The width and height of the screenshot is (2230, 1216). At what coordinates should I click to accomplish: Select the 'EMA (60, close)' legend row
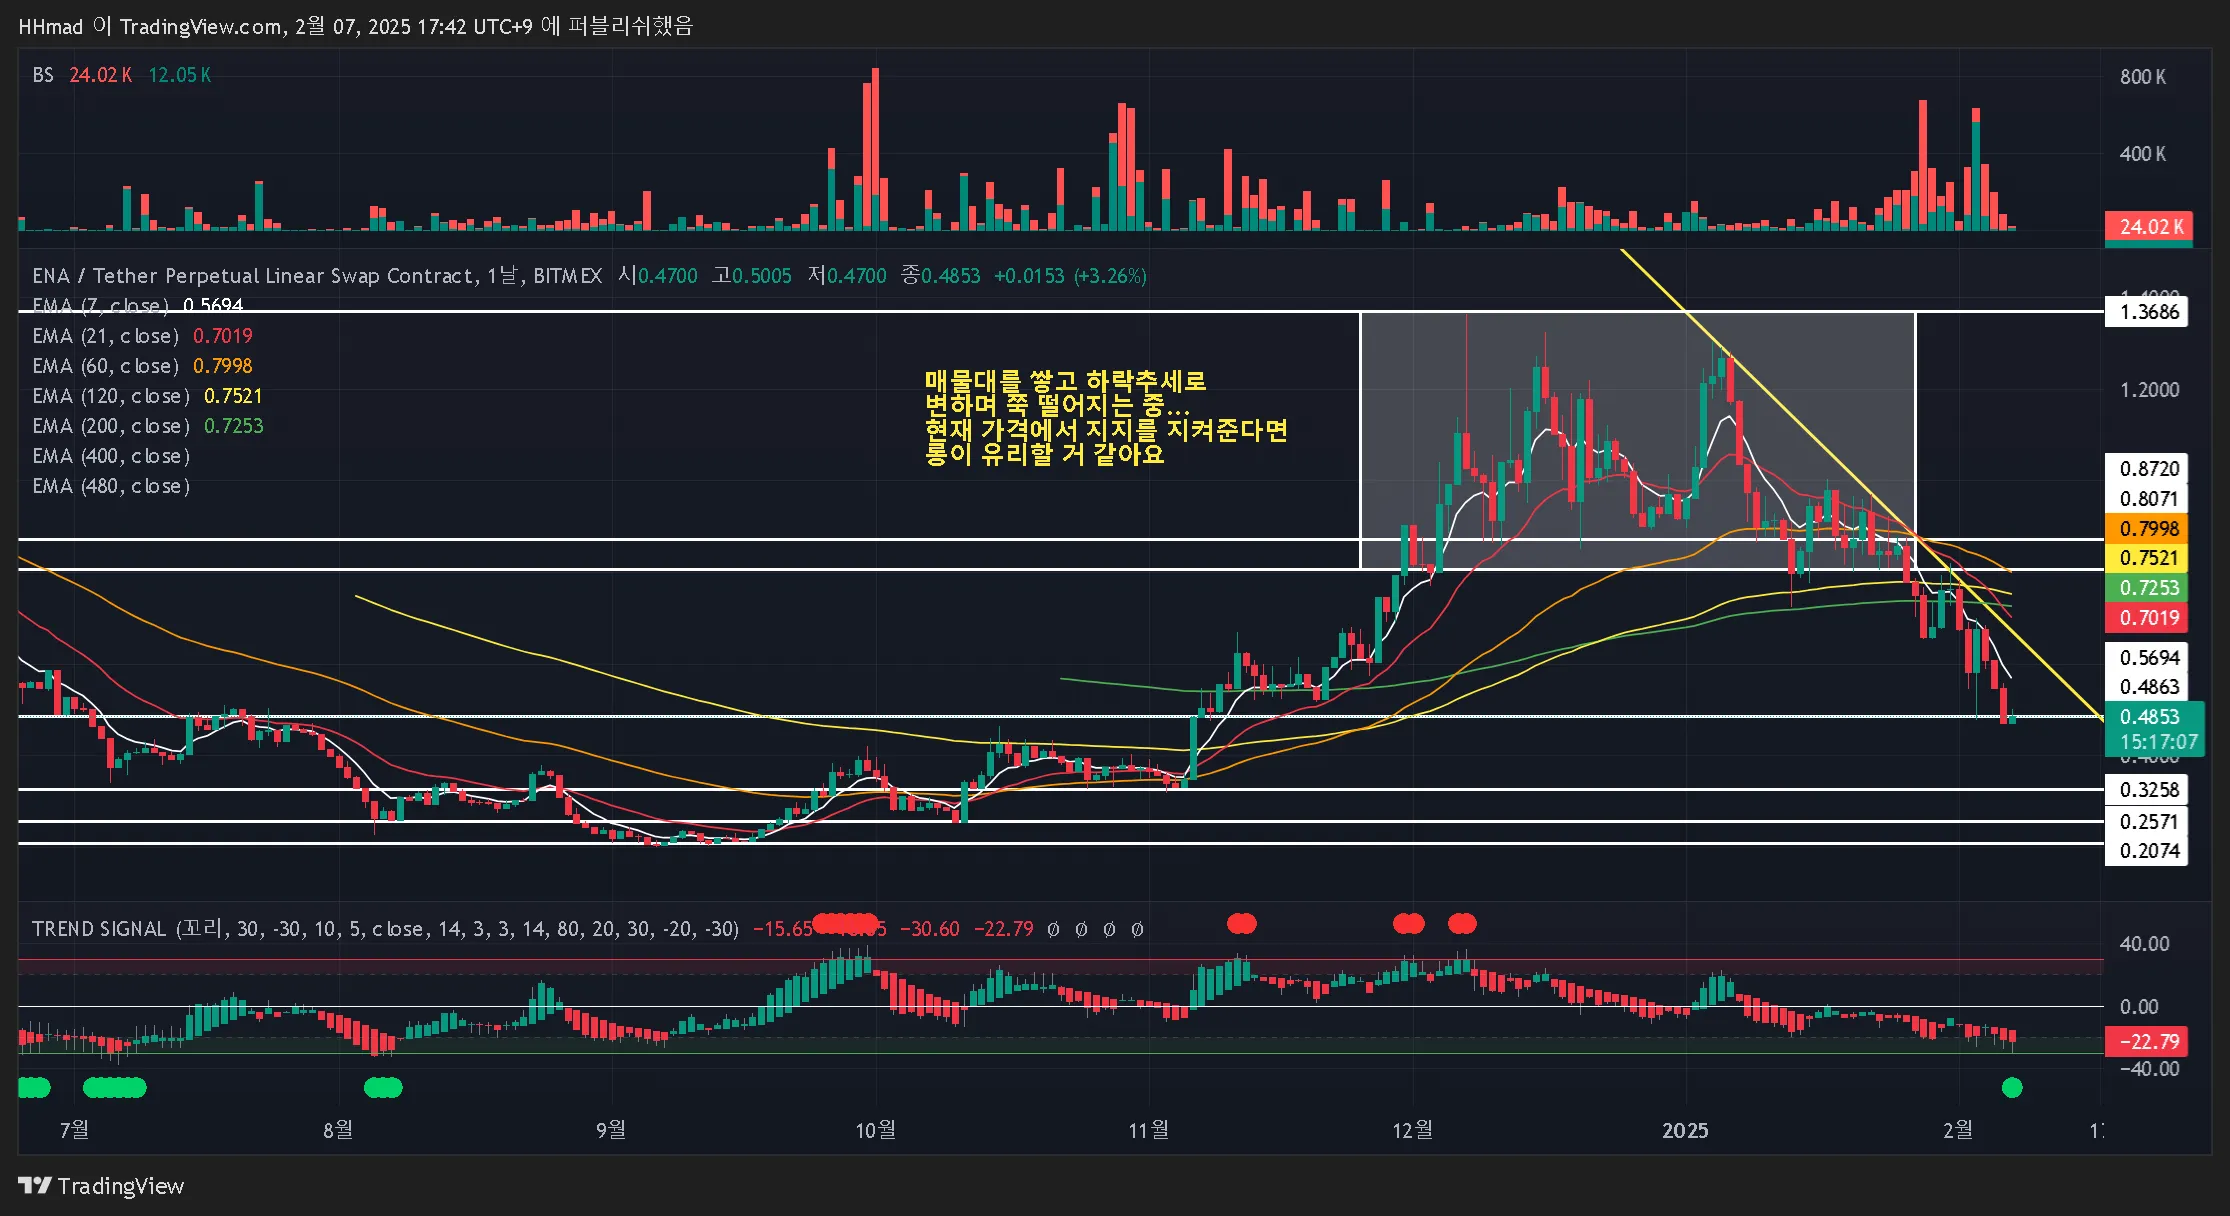(142, 366)
